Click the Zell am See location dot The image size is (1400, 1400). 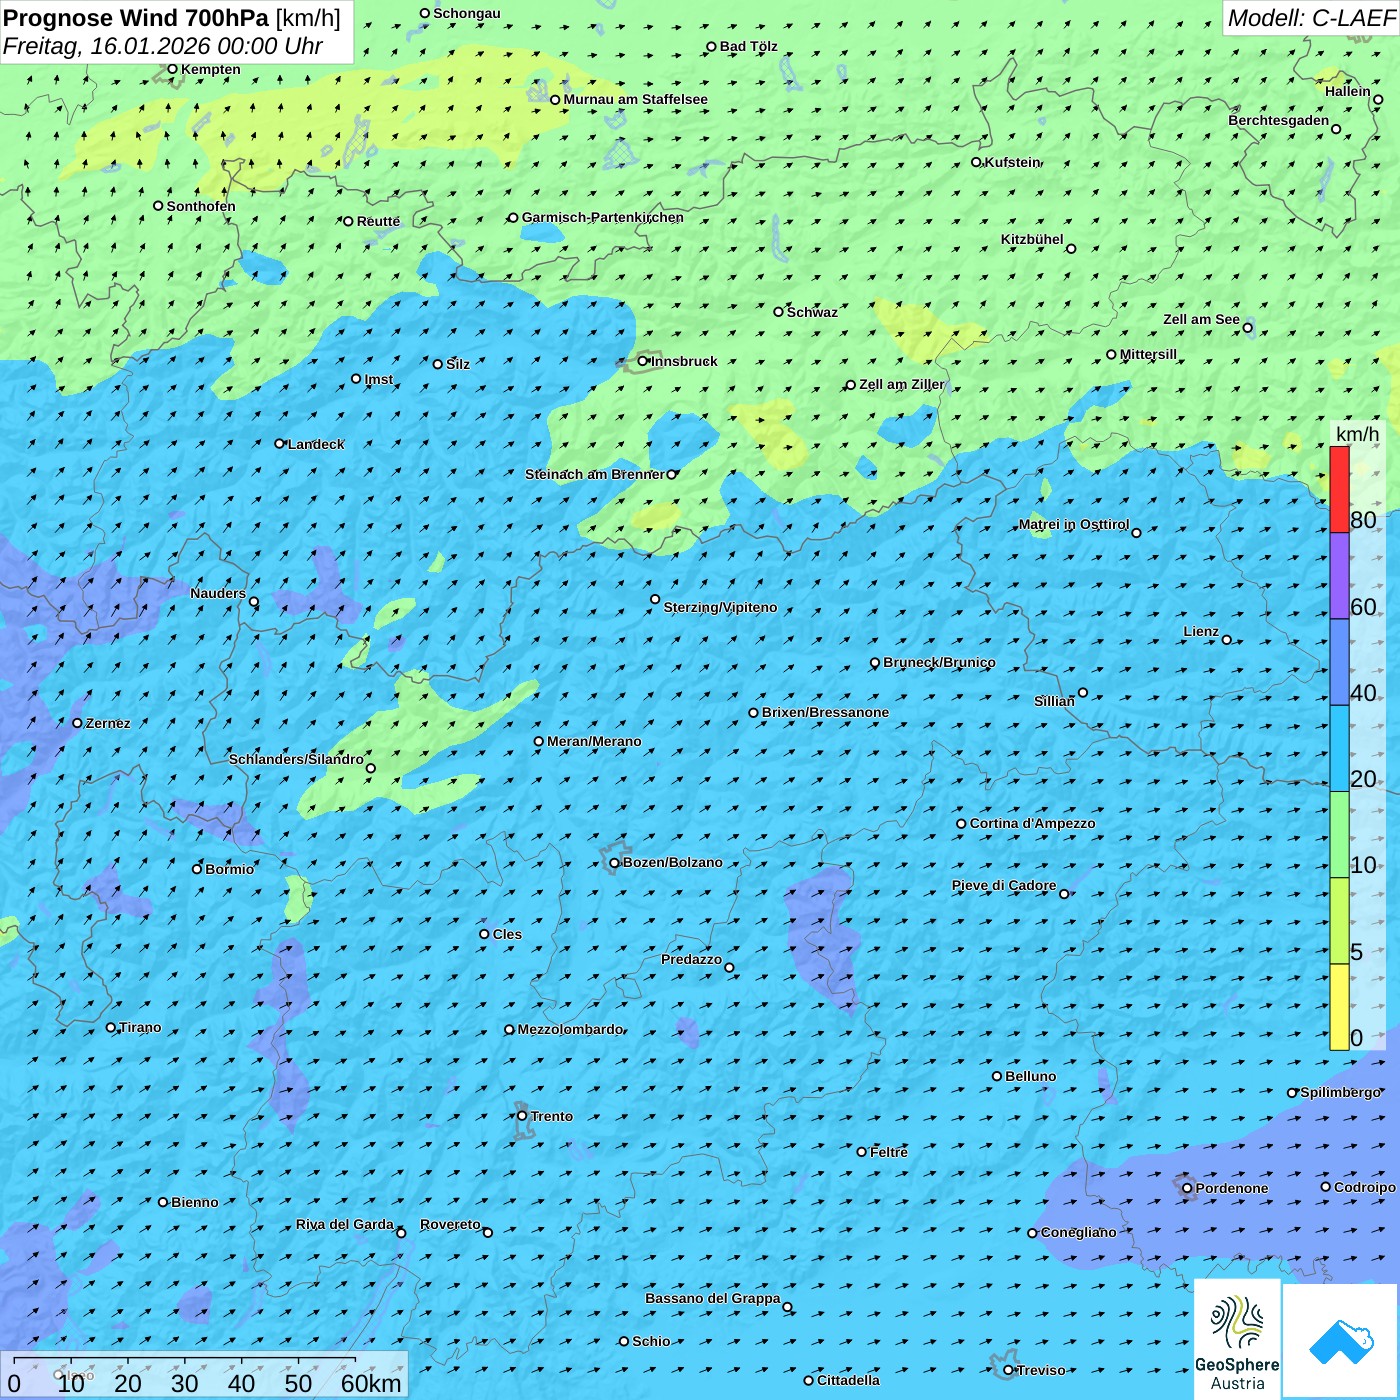pos(1247,328)
